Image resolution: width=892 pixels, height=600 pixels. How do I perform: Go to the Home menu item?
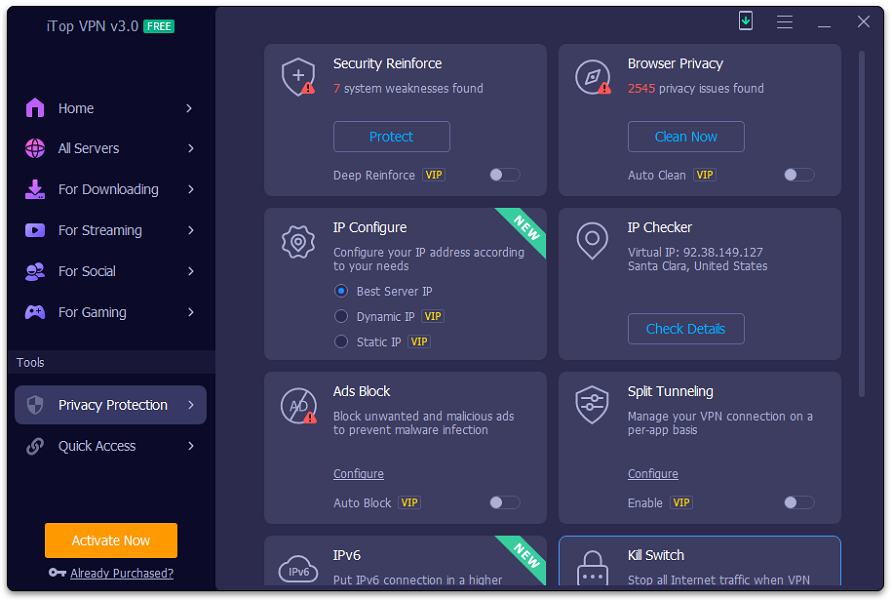(x=76, y=108)
